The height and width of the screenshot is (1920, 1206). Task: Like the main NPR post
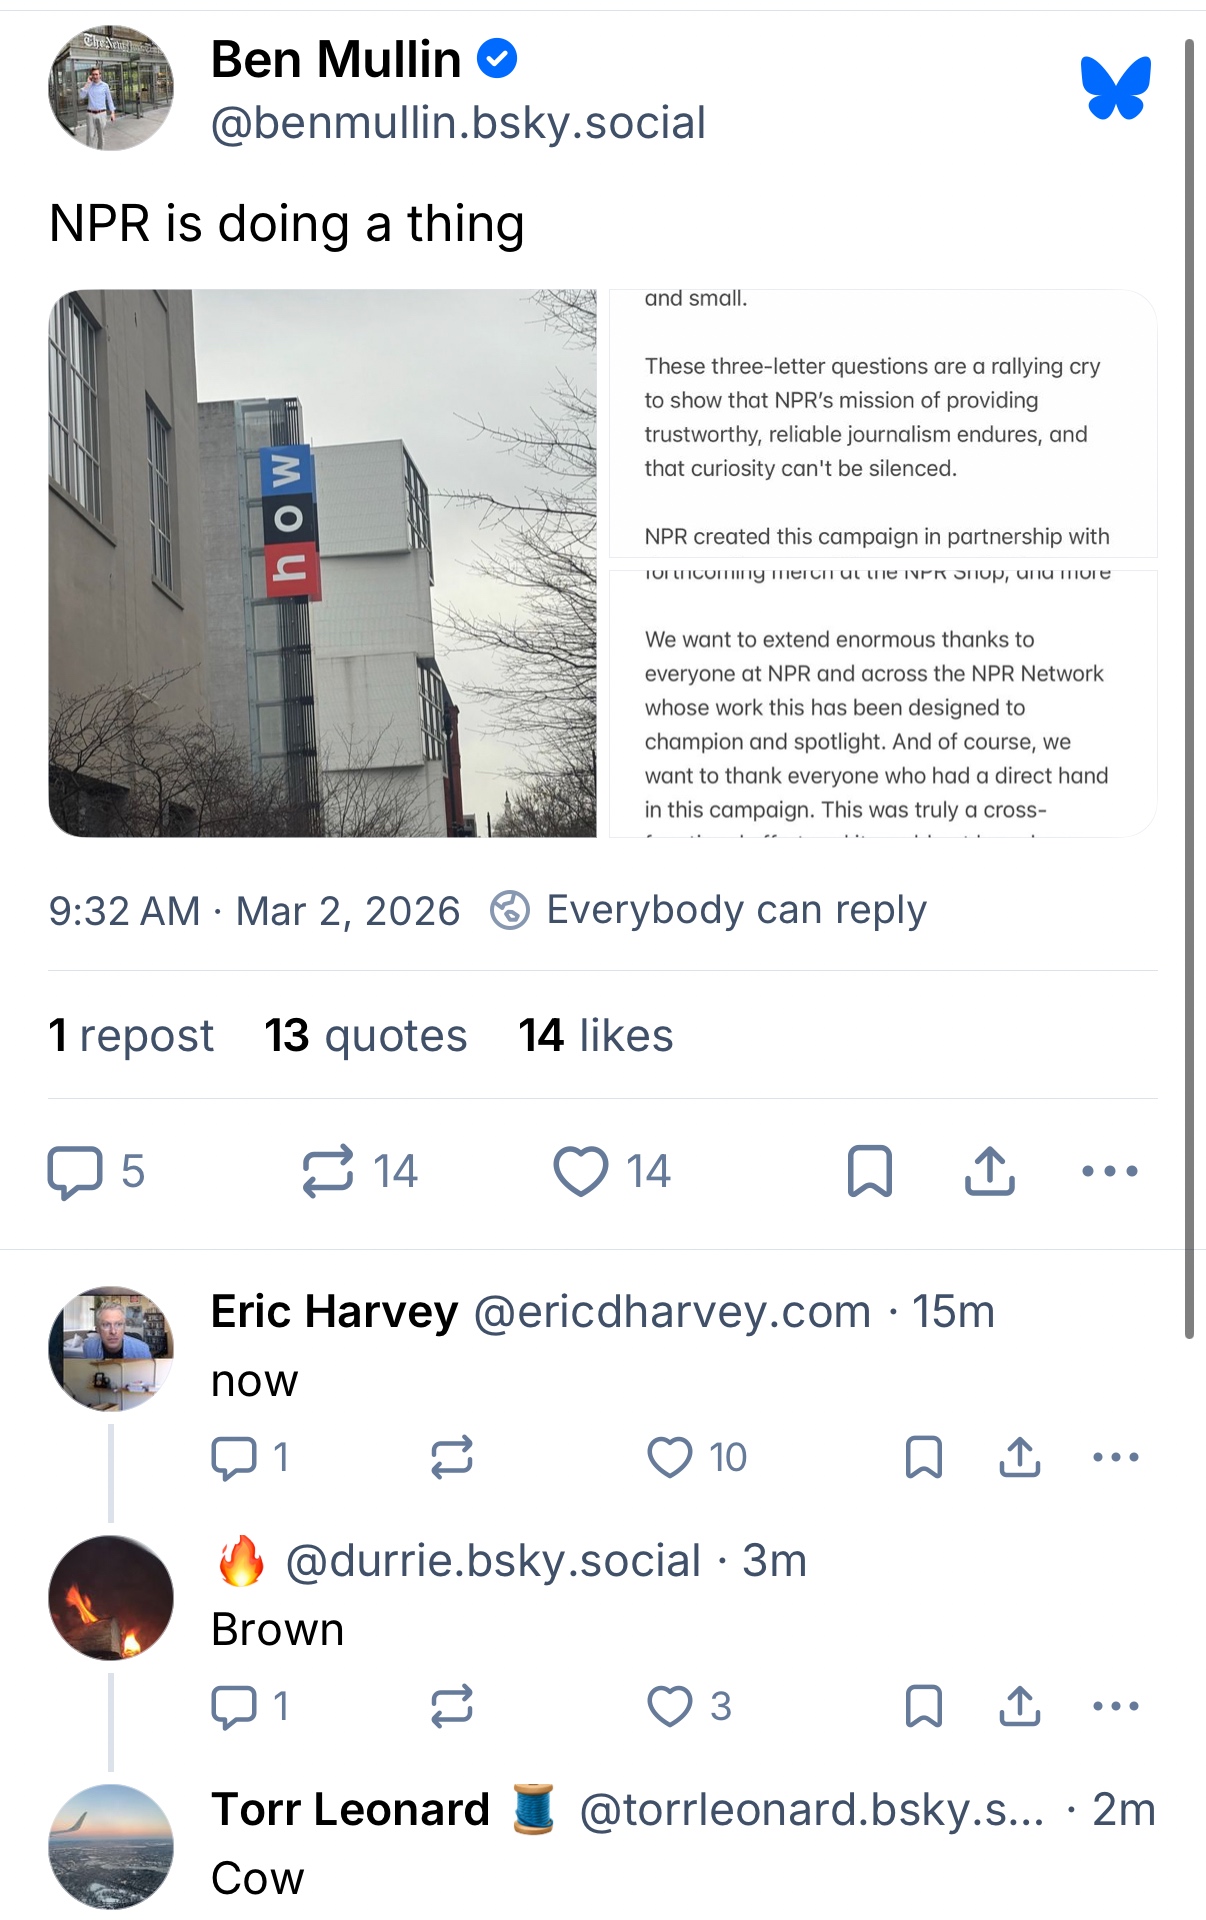pos(612,1171)
